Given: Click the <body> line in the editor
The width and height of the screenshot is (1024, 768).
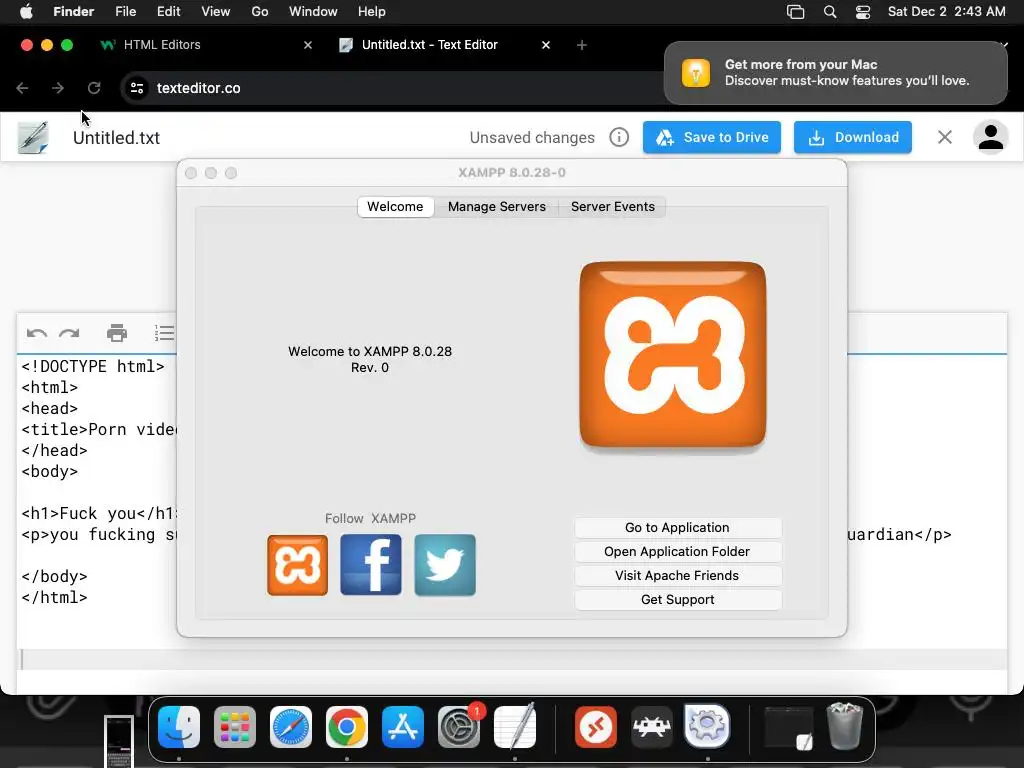Looking at the screenshot, I should coord(50,472).
